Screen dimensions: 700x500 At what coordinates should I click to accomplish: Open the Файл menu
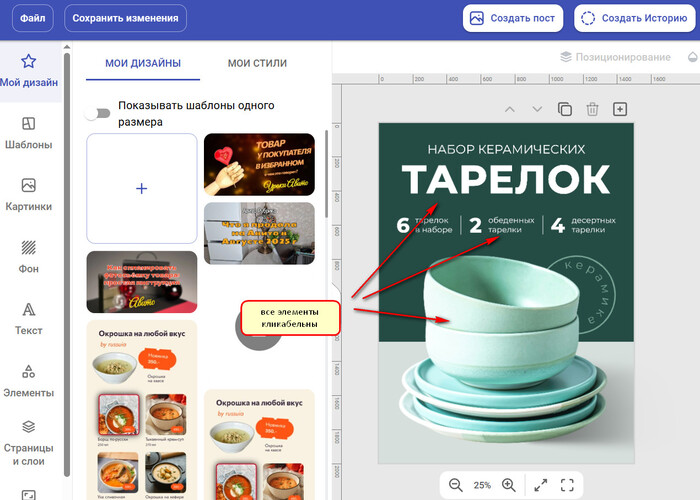[32, 18]
